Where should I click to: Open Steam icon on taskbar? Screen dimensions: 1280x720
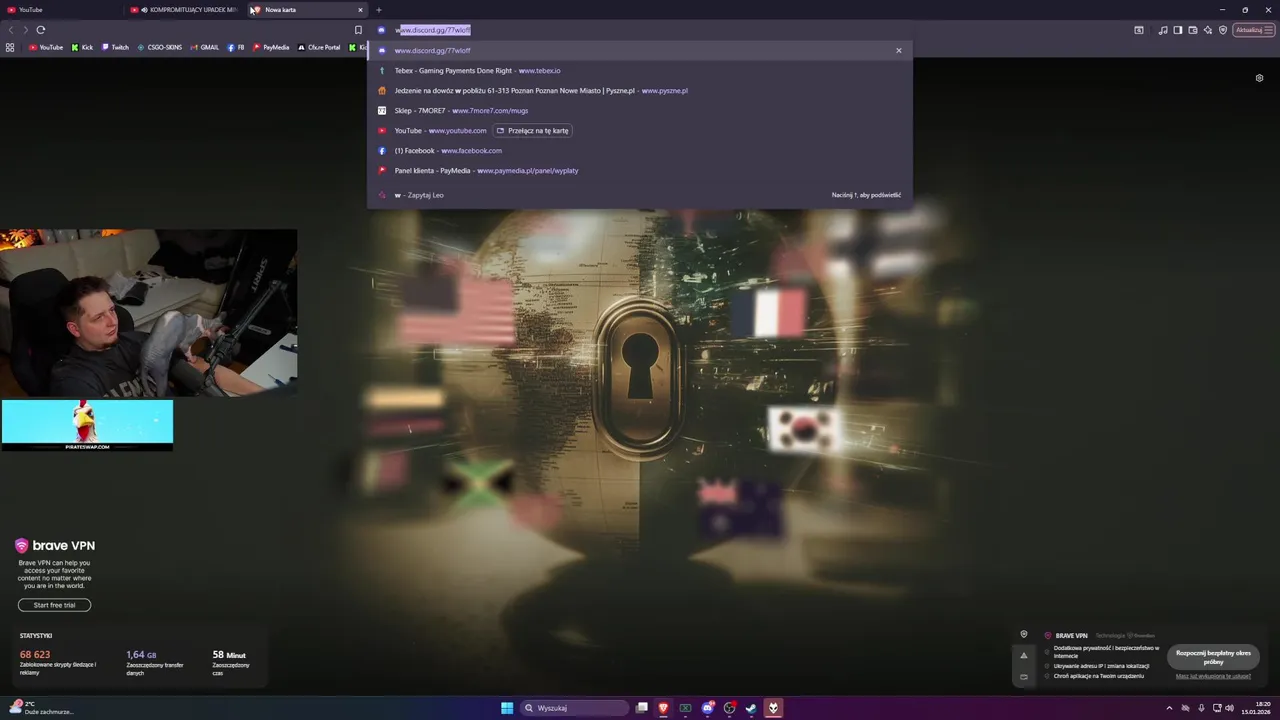click(751, 708)
